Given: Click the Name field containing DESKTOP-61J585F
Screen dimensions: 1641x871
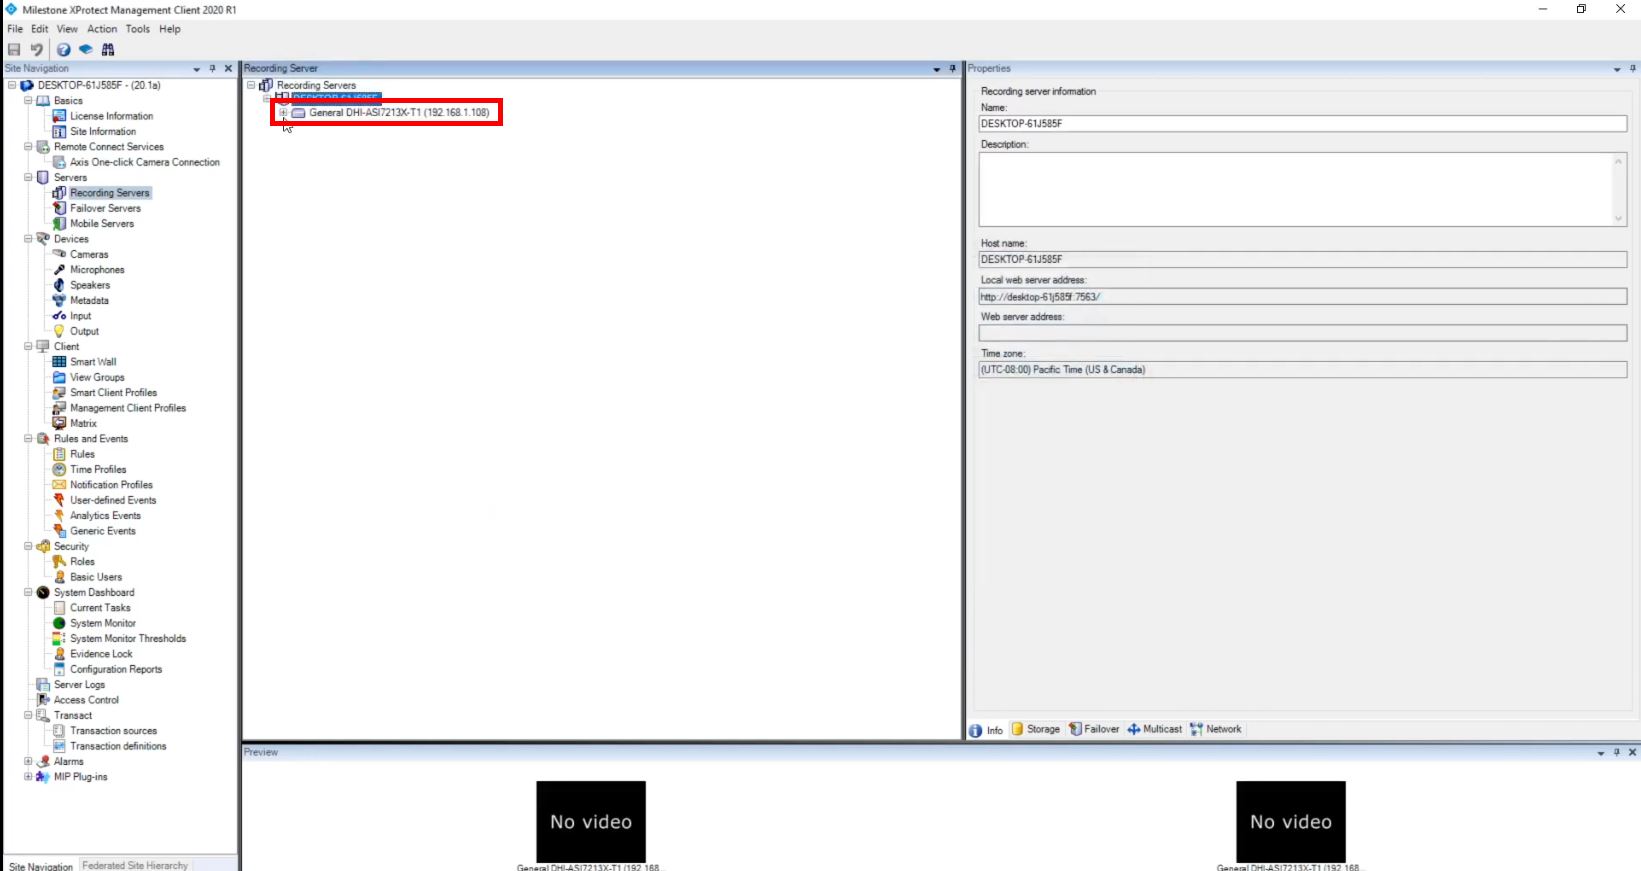Looking at the screenshot, I should tap(1302, 124).
